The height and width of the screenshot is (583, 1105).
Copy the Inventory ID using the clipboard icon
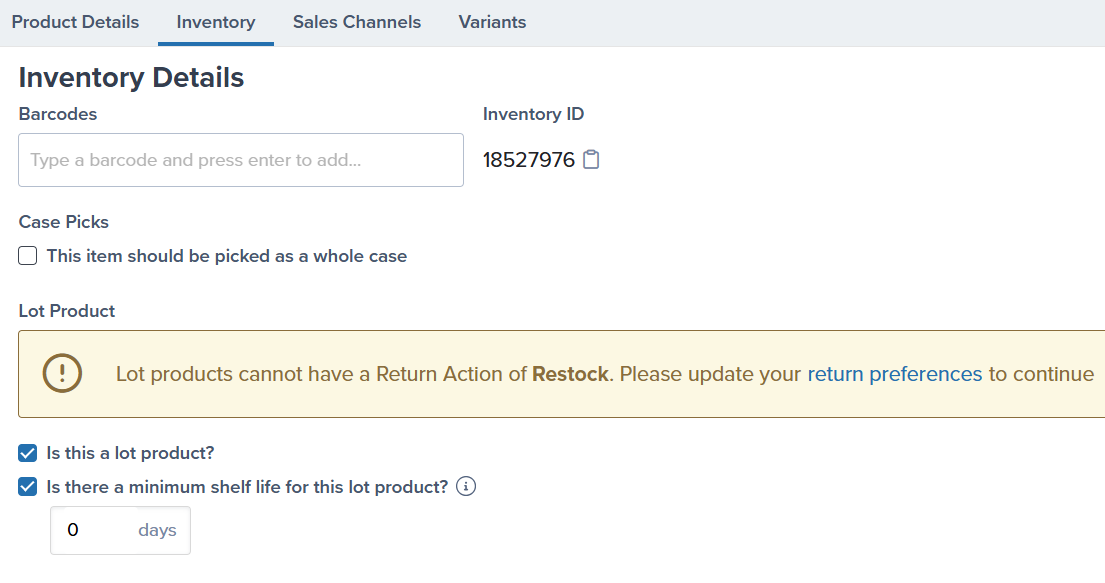tap(591, 159)
